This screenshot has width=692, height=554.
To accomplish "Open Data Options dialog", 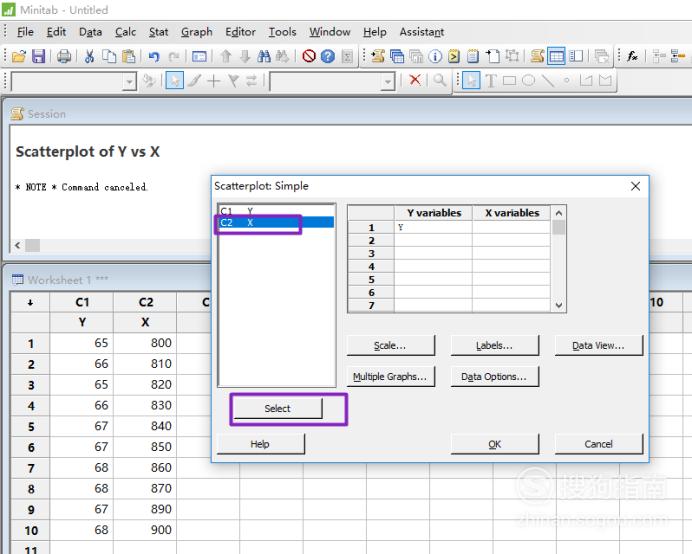I will point(494,377).
